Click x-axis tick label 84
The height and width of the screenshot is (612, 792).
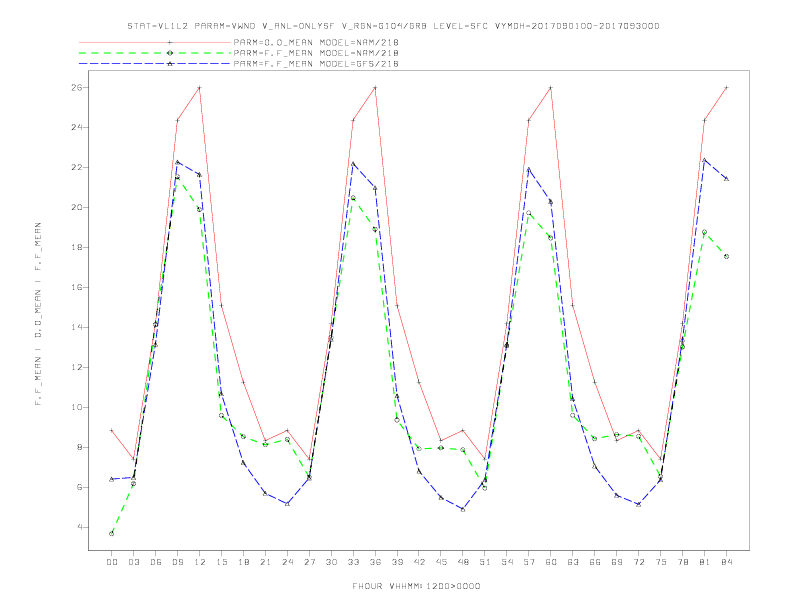(726, 562)
